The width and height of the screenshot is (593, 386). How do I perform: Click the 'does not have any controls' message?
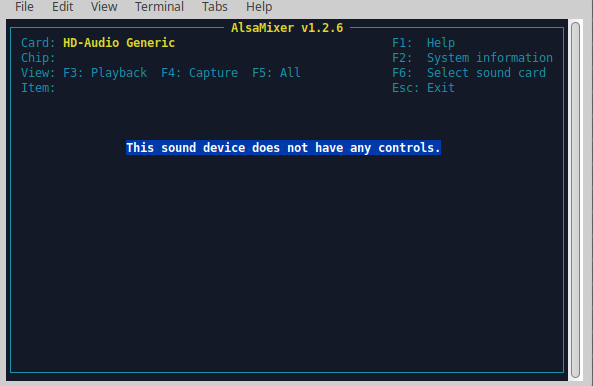click(x=283, y=147)
